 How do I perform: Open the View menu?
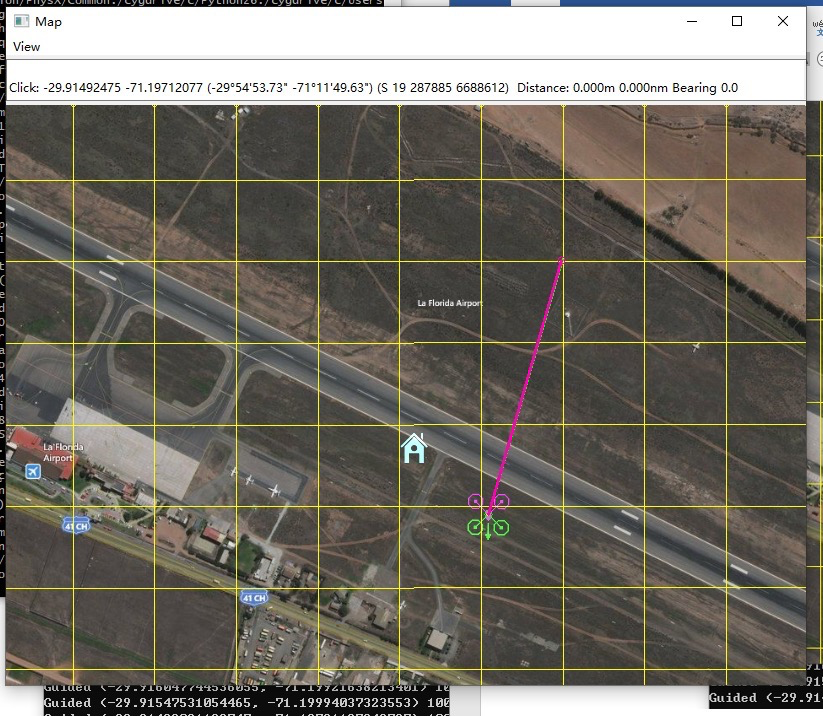coord(27,47)
